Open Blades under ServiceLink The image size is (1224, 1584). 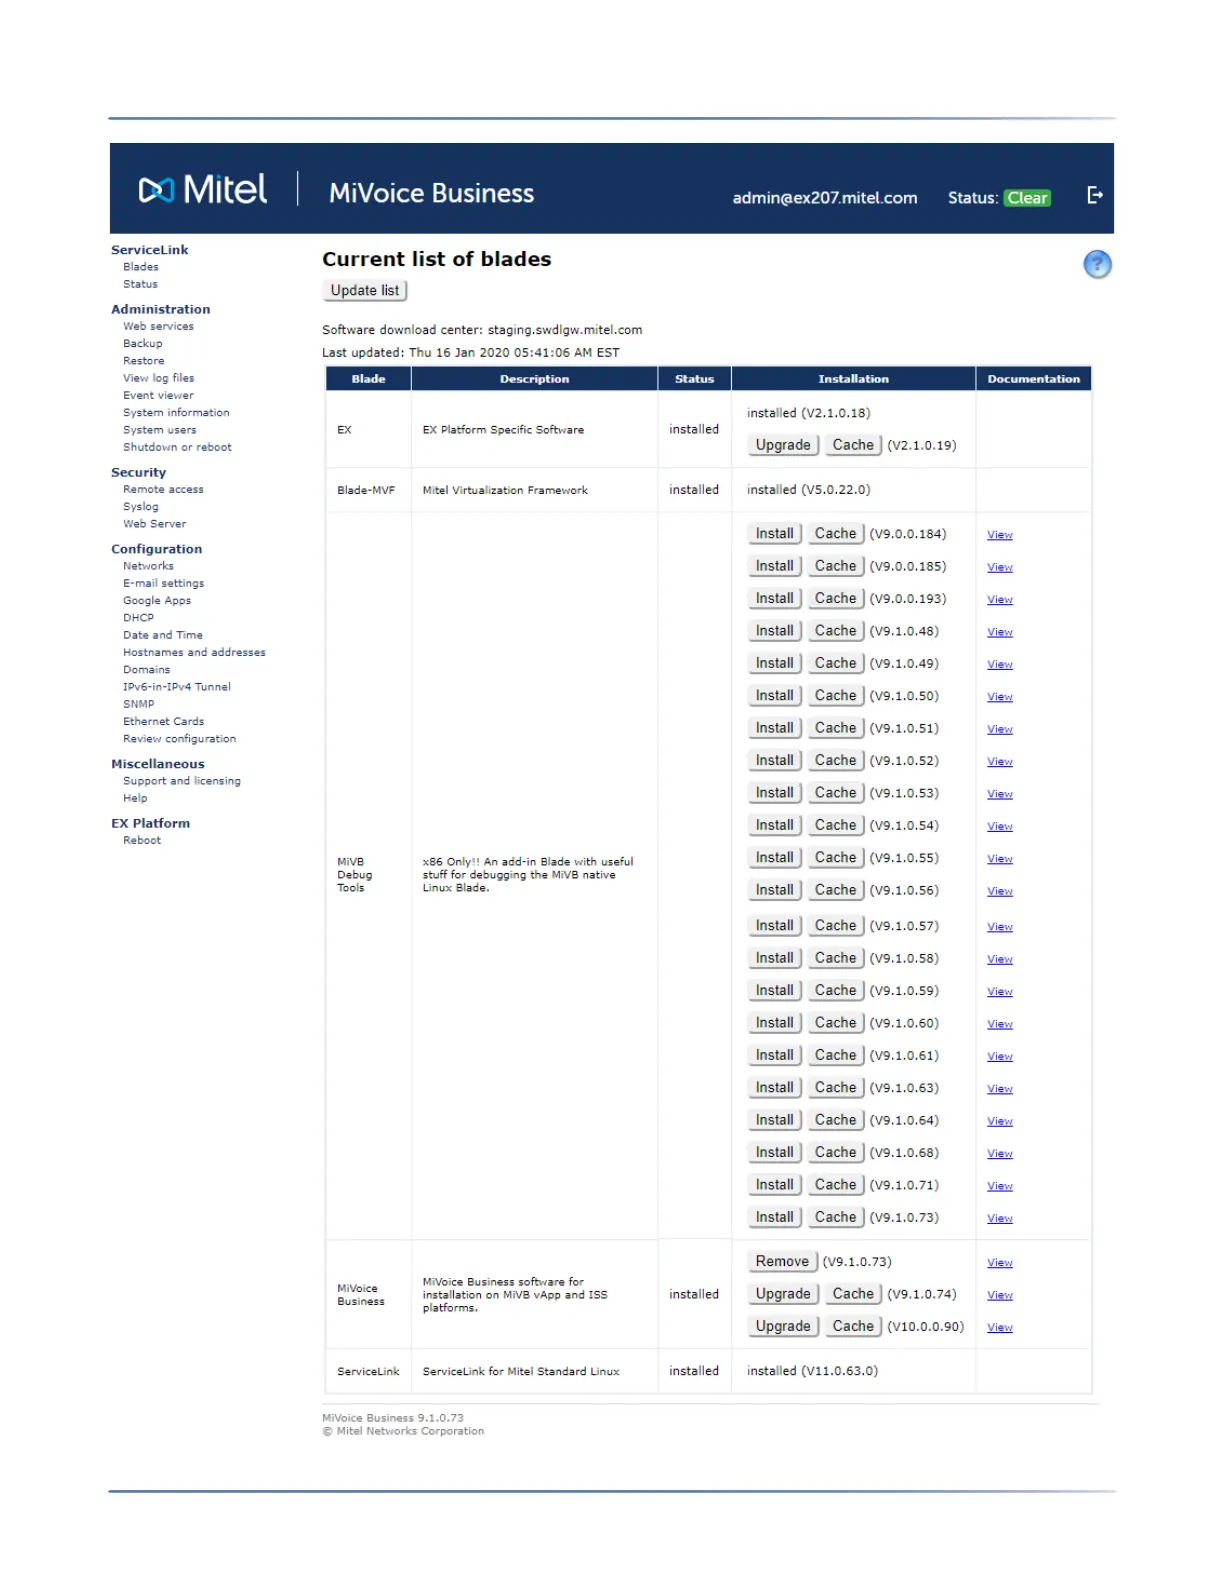click(141, 267)
